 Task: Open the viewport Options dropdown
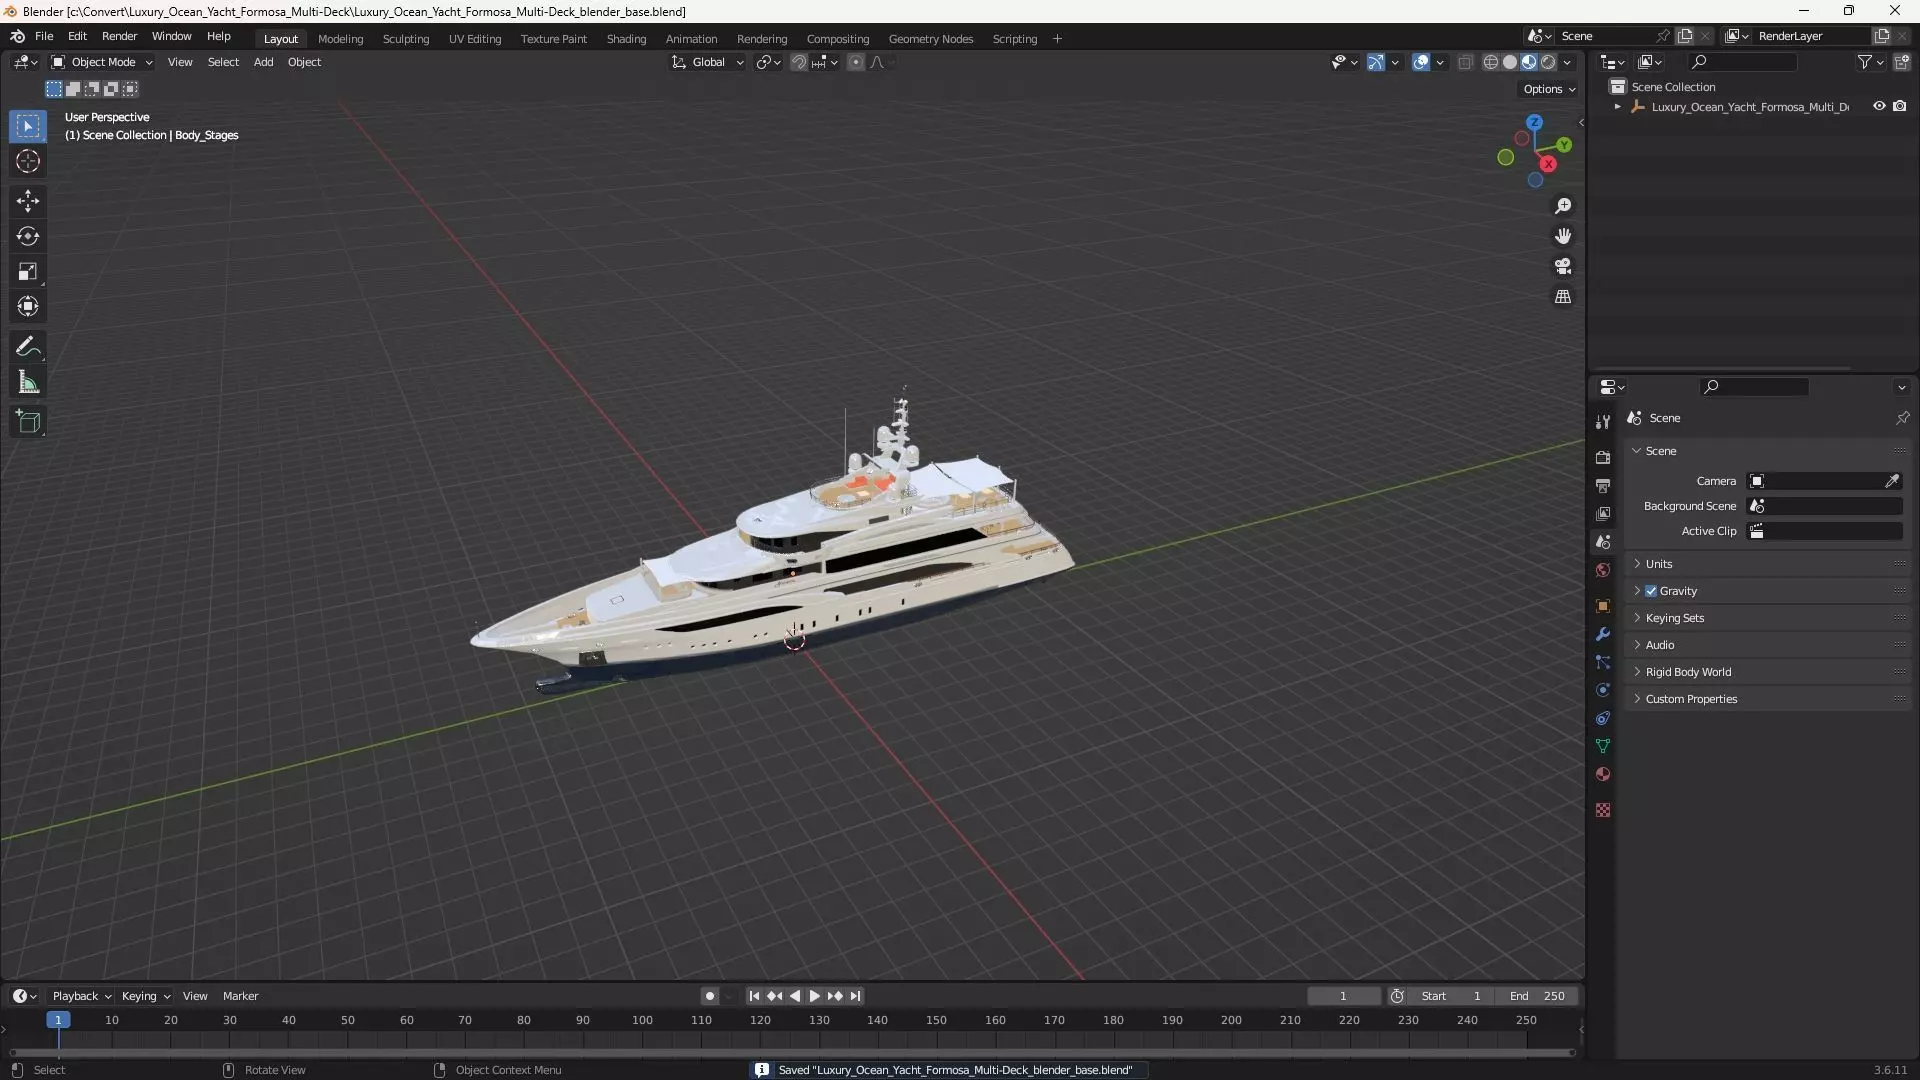point(1549,89)
